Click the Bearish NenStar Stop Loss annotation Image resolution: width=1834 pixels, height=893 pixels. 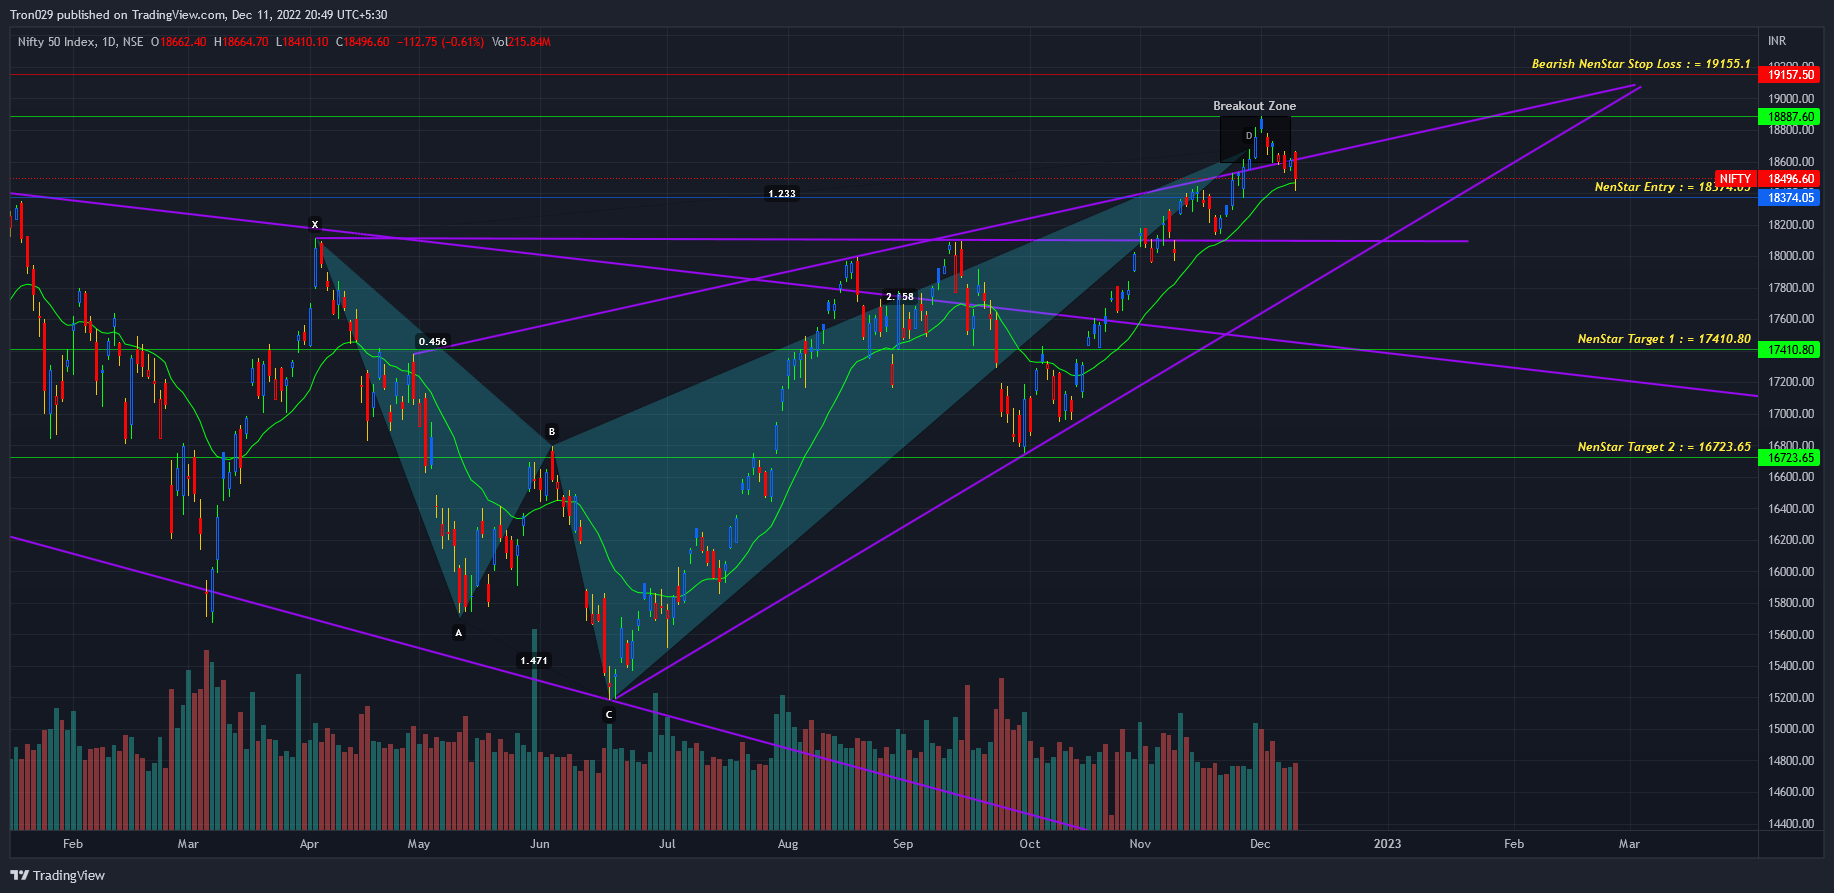pyautogui.click(x=1641, y=64)
